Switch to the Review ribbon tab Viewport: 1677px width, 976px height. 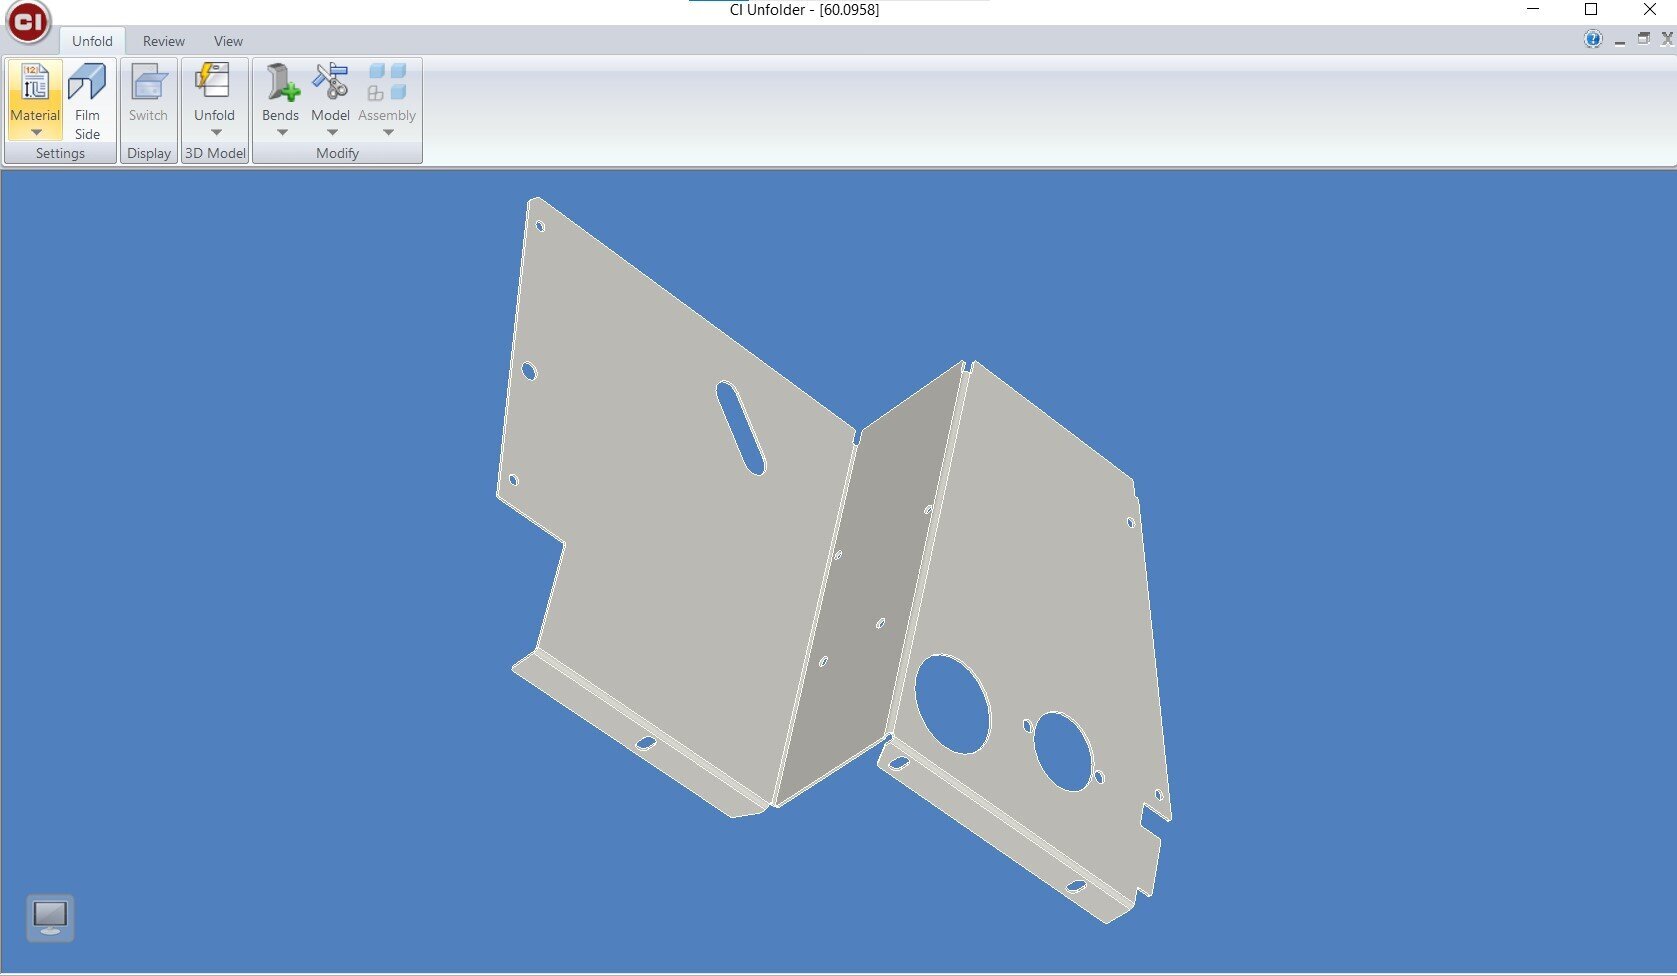(x=163, y=41)
